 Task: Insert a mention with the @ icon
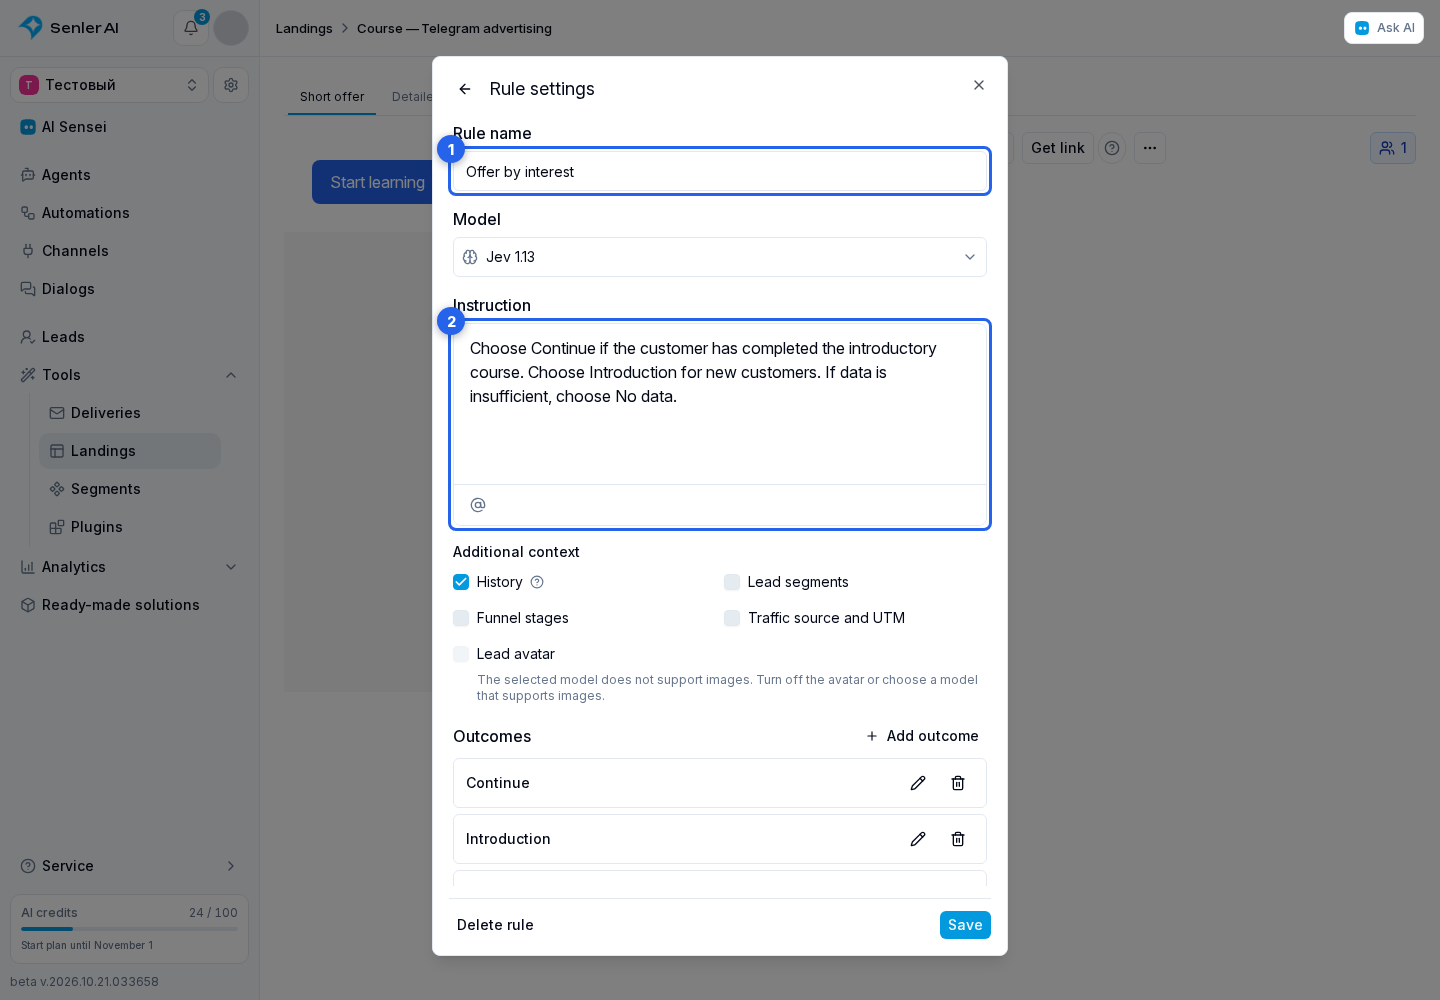478,505
